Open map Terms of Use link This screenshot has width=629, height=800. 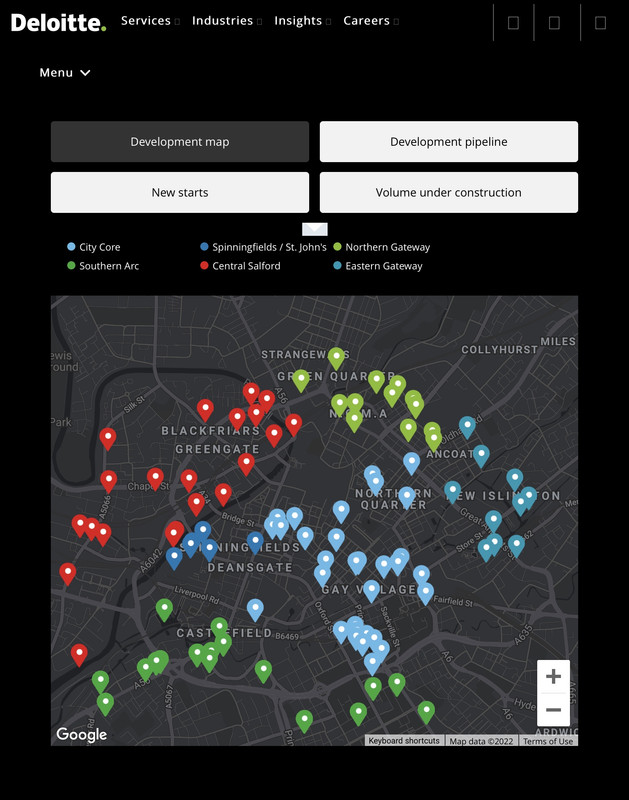pos(548,741)
